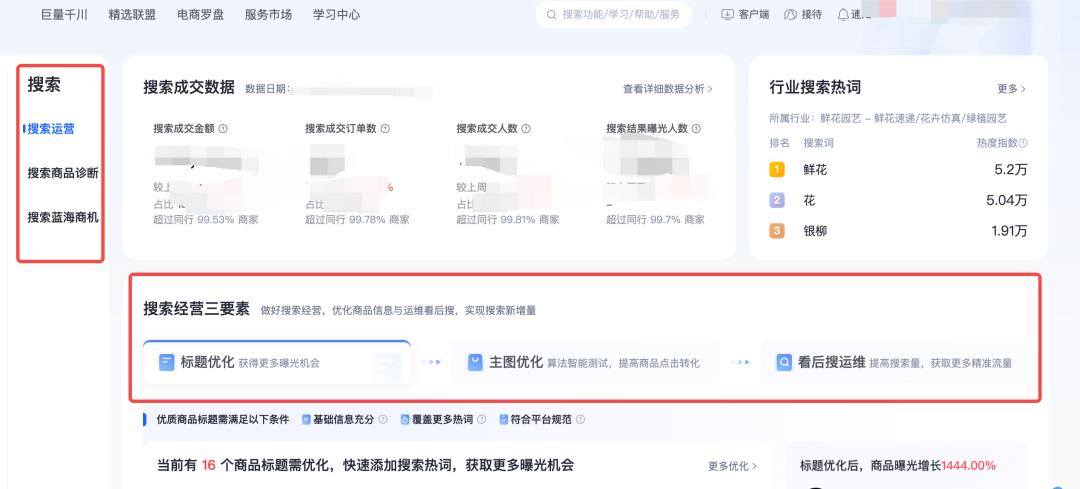Screen dimensions: 1080x489
Task: Click the 客户端 download icon
Action: point(727,14)
